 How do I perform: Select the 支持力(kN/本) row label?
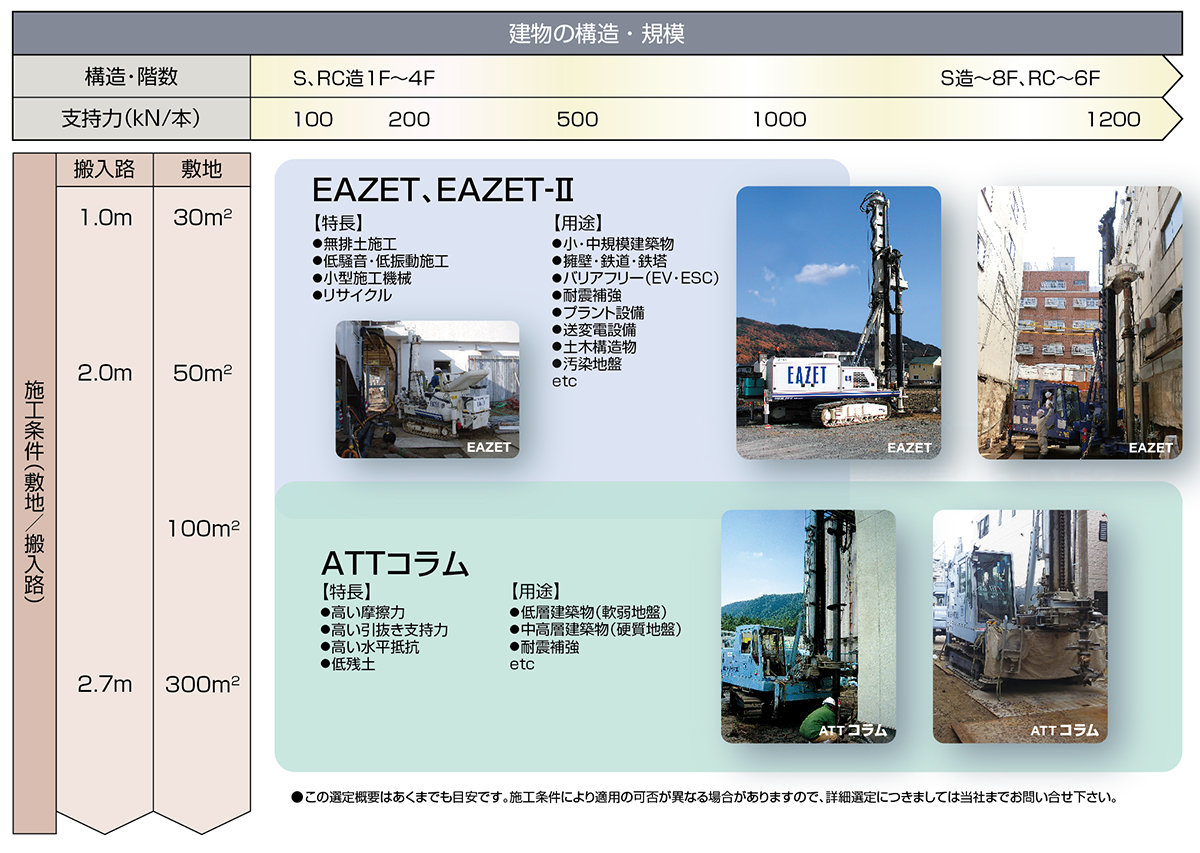coord(131,119)
